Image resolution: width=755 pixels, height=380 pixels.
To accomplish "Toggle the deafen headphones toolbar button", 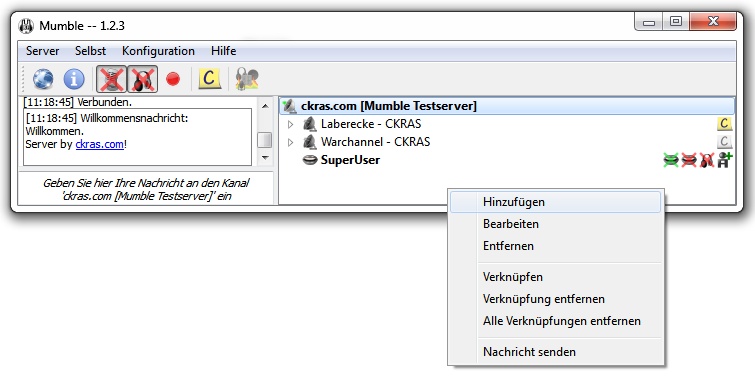I will click(x=143, y=79).
